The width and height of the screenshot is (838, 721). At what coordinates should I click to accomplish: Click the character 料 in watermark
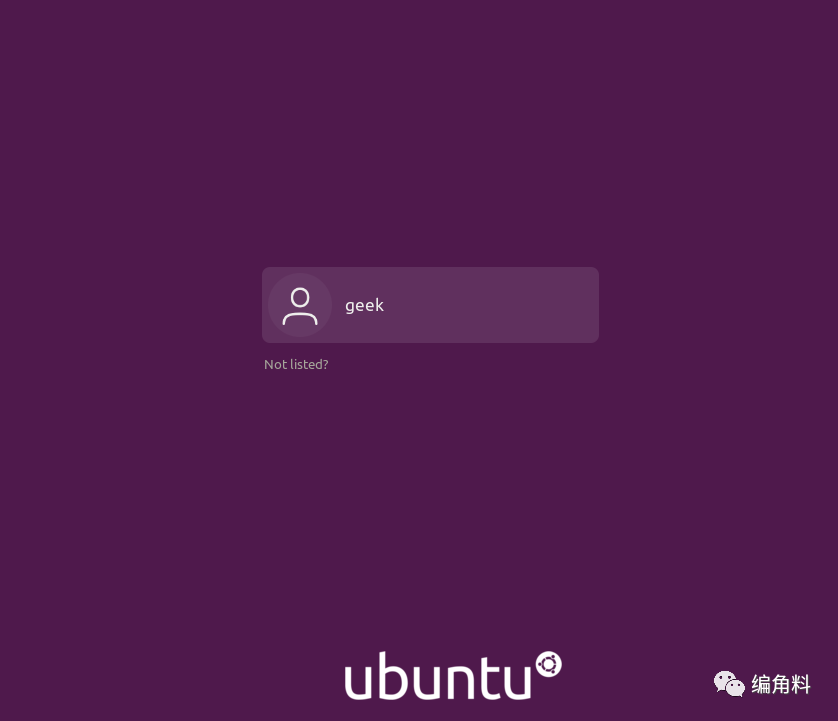(801, 684)
